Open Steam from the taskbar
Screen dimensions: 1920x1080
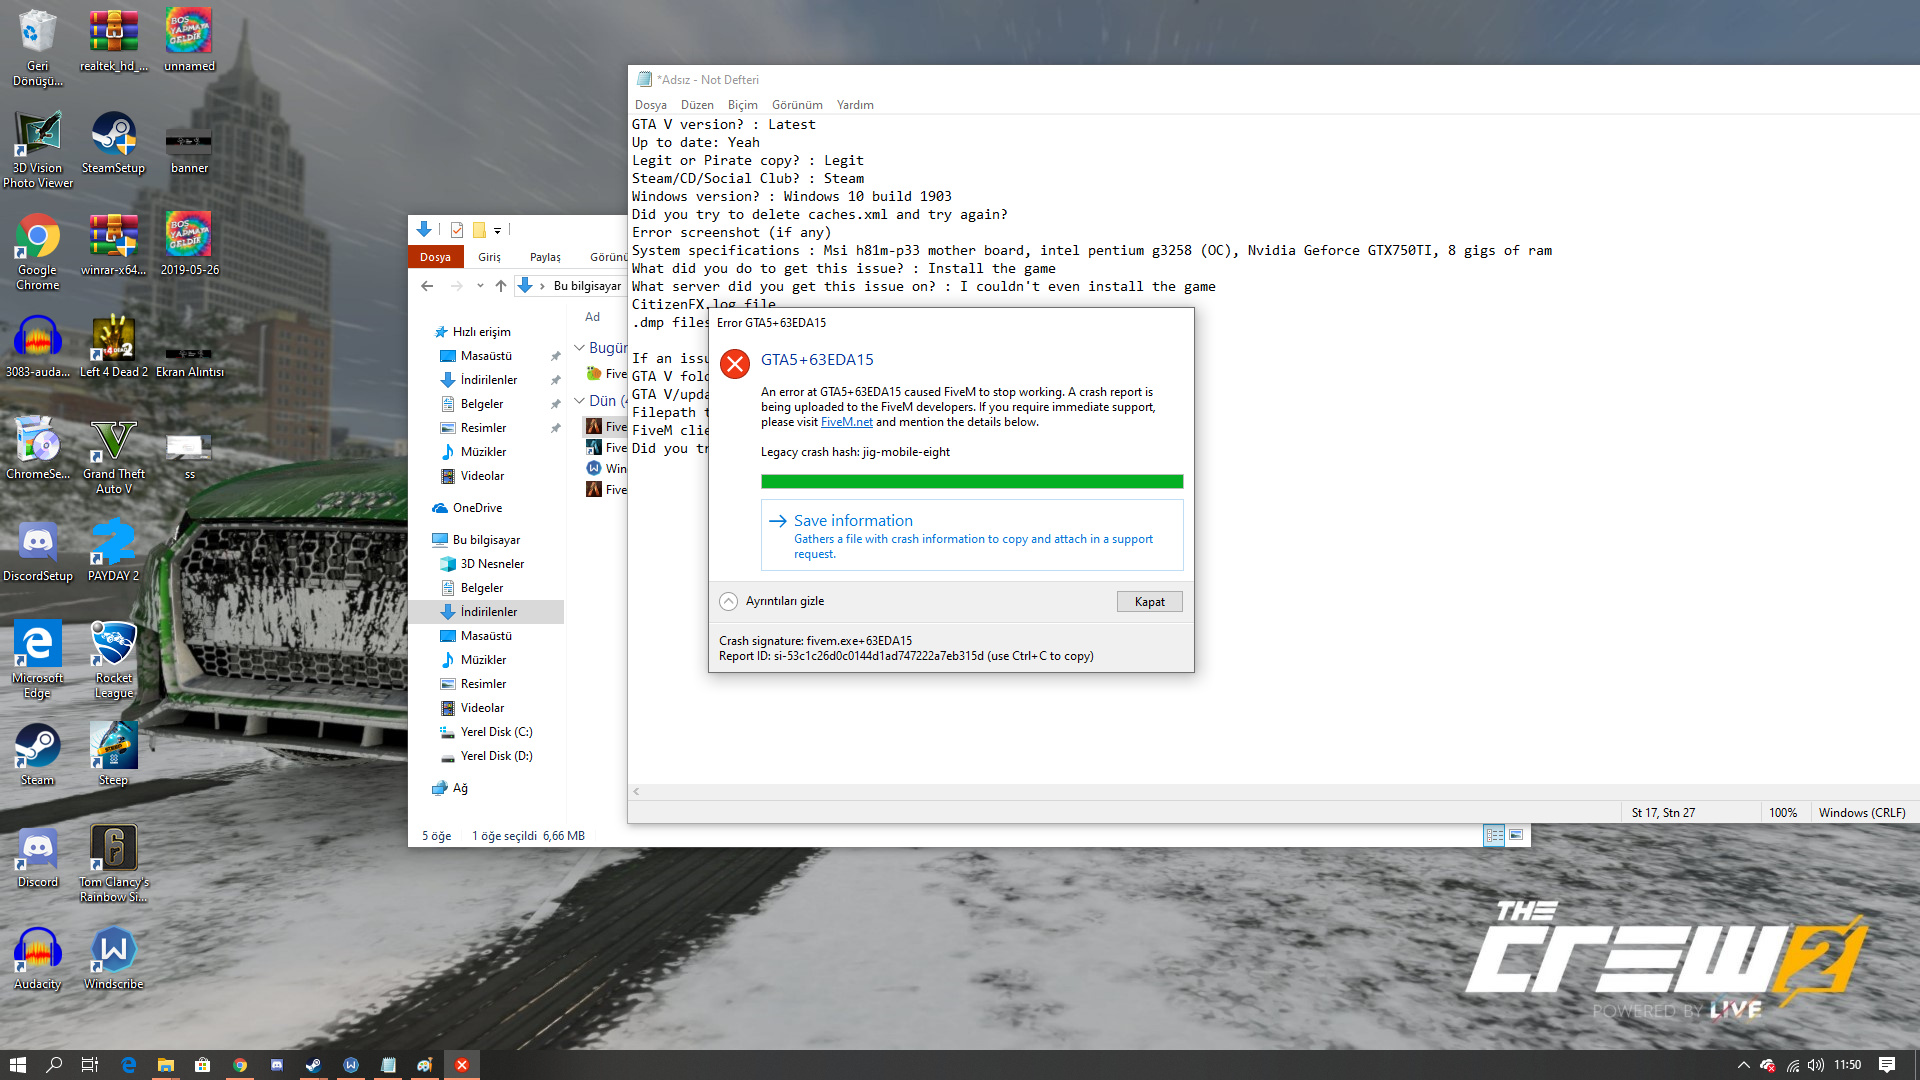(x=313, y=1065)
